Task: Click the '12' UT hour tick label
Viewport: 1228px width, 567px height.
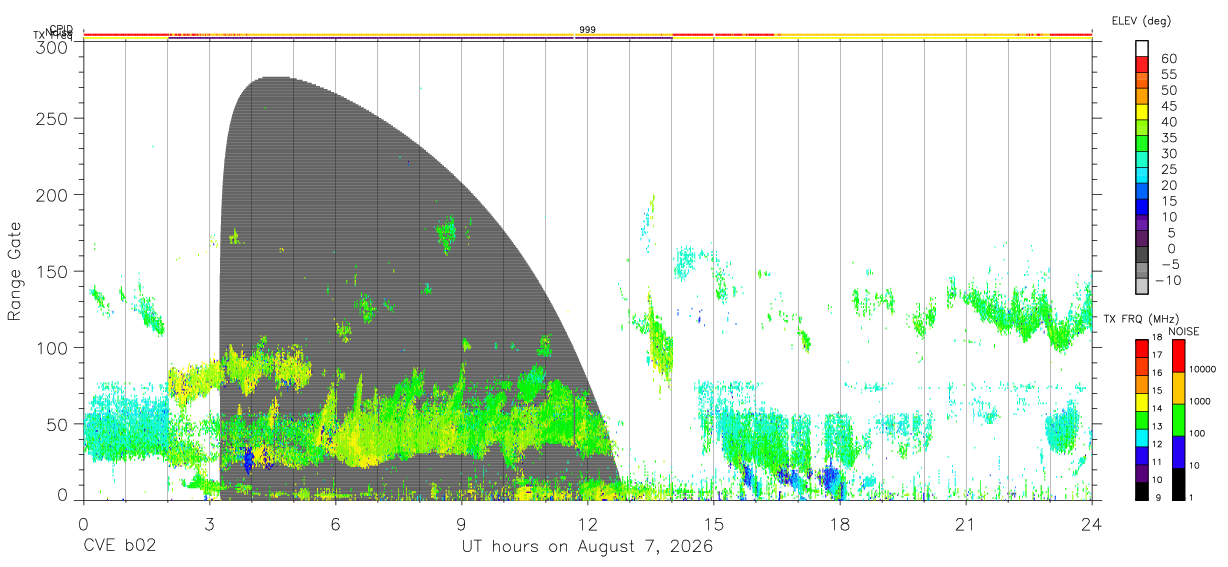Action: pos(588,525)
